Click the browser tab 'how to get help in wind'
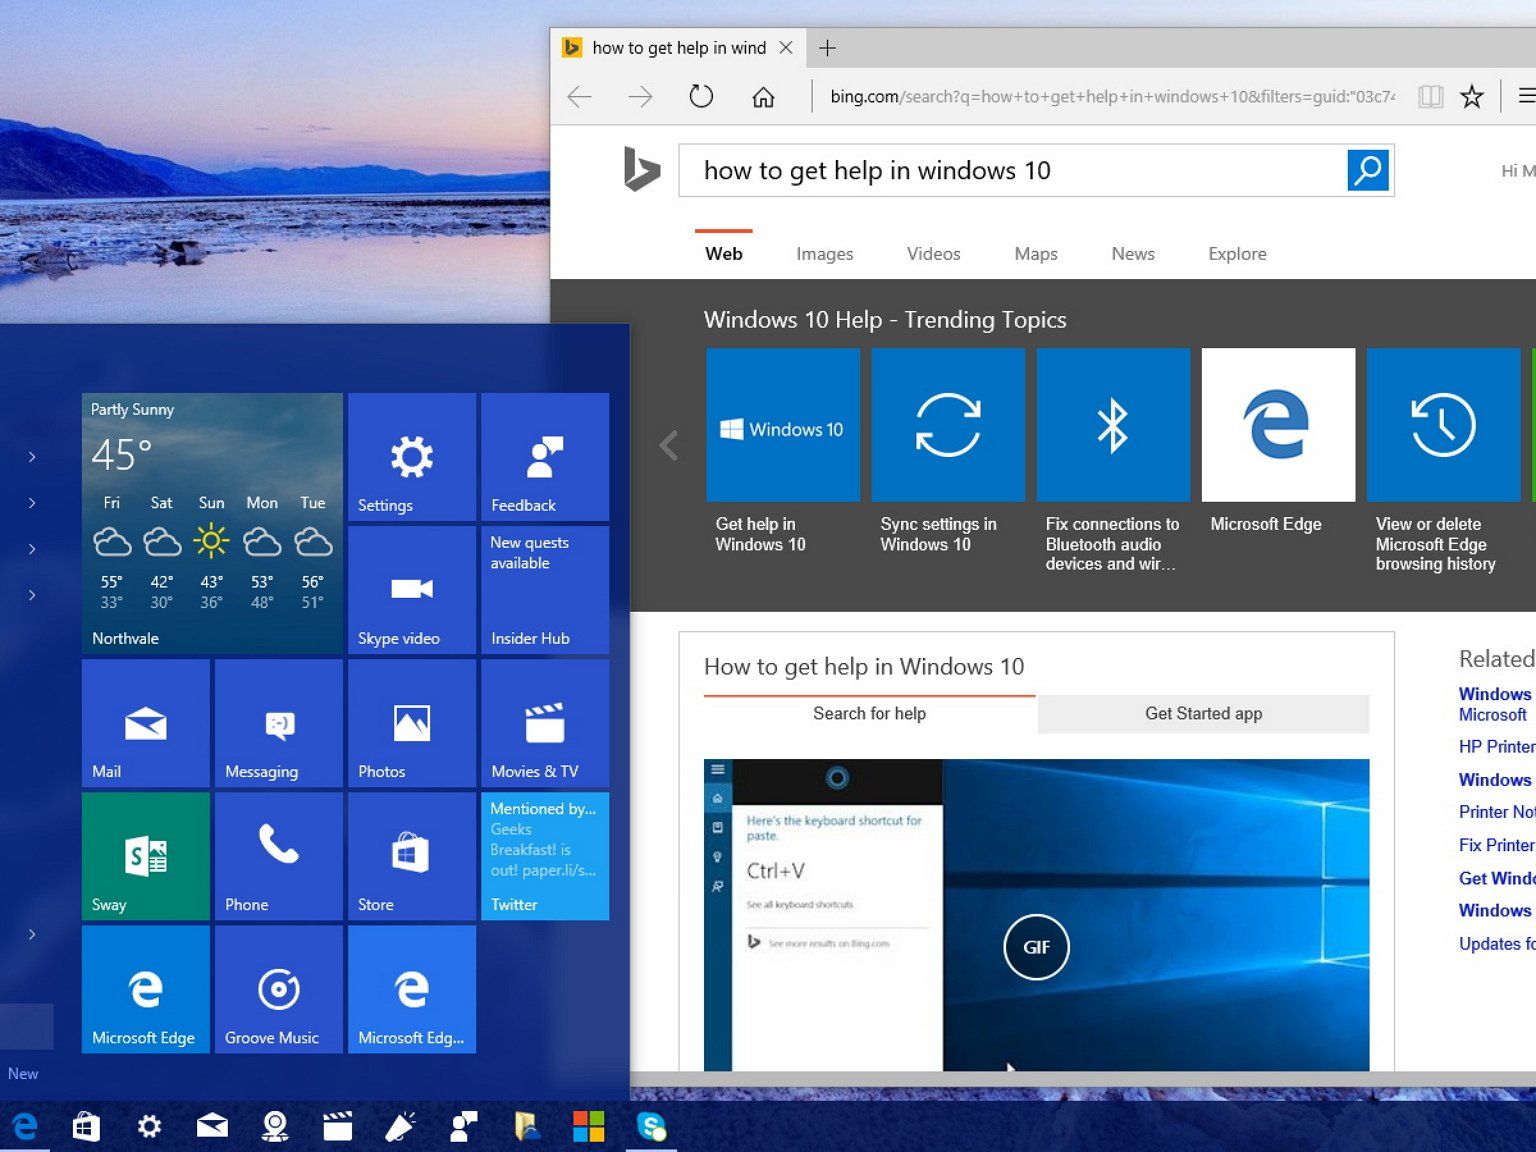The width and height of the screenshot is (1536, 1152). pos(678,48)
